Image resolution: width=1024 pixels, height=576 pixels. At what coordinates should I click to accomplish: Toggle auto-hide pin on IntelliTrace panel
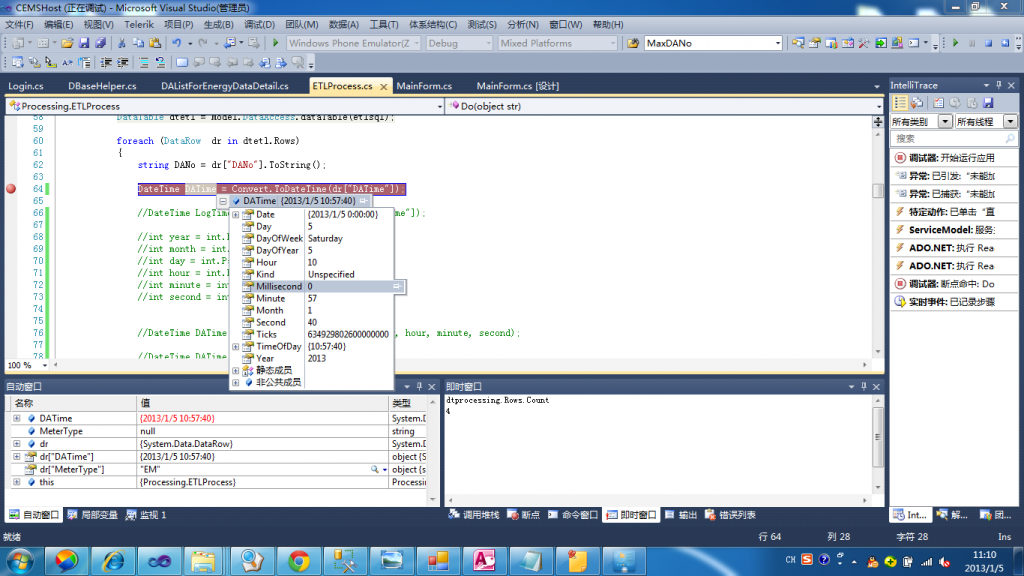coord(1001,86)
